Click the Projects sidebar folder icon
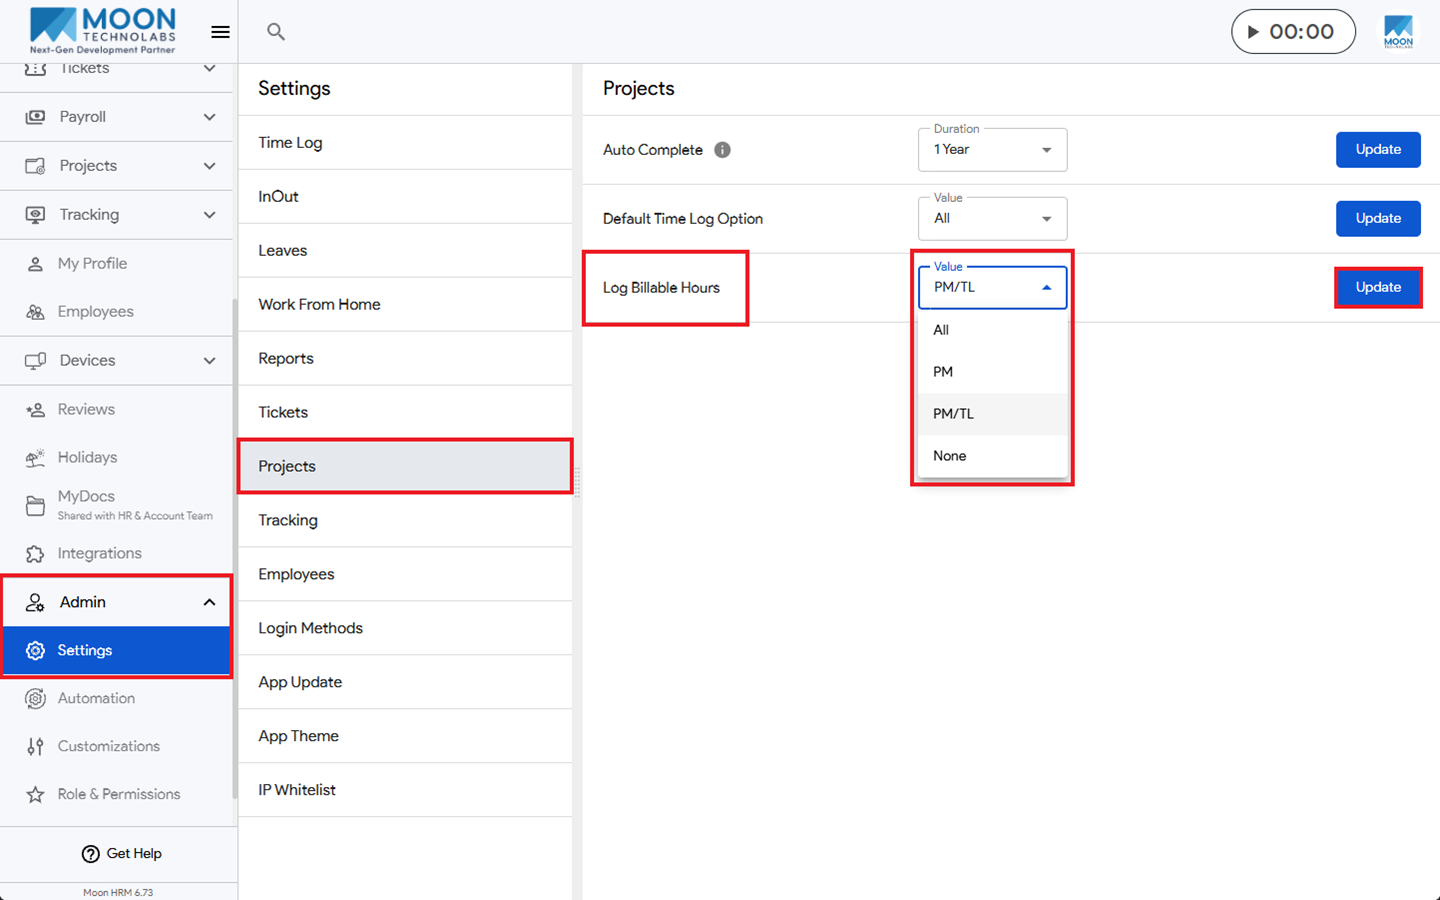Screen dimensions: 1440x900 [35, 166]
